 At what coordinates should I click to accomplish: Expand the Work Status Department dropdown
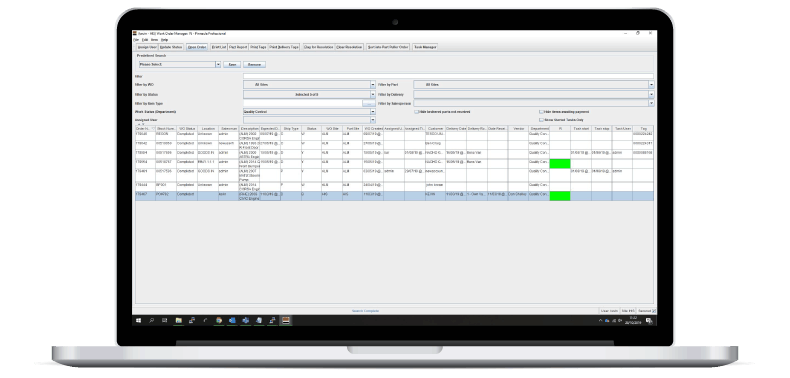373,111
